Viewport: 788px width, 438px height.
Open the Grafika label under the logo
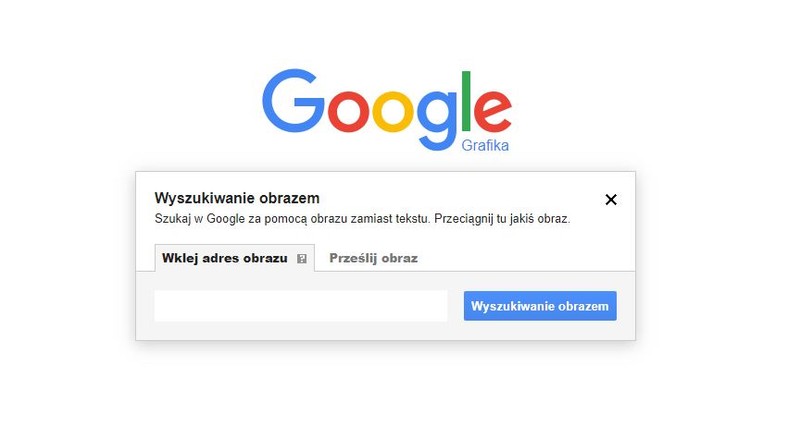pyautogui.click(x=485, y=146)
